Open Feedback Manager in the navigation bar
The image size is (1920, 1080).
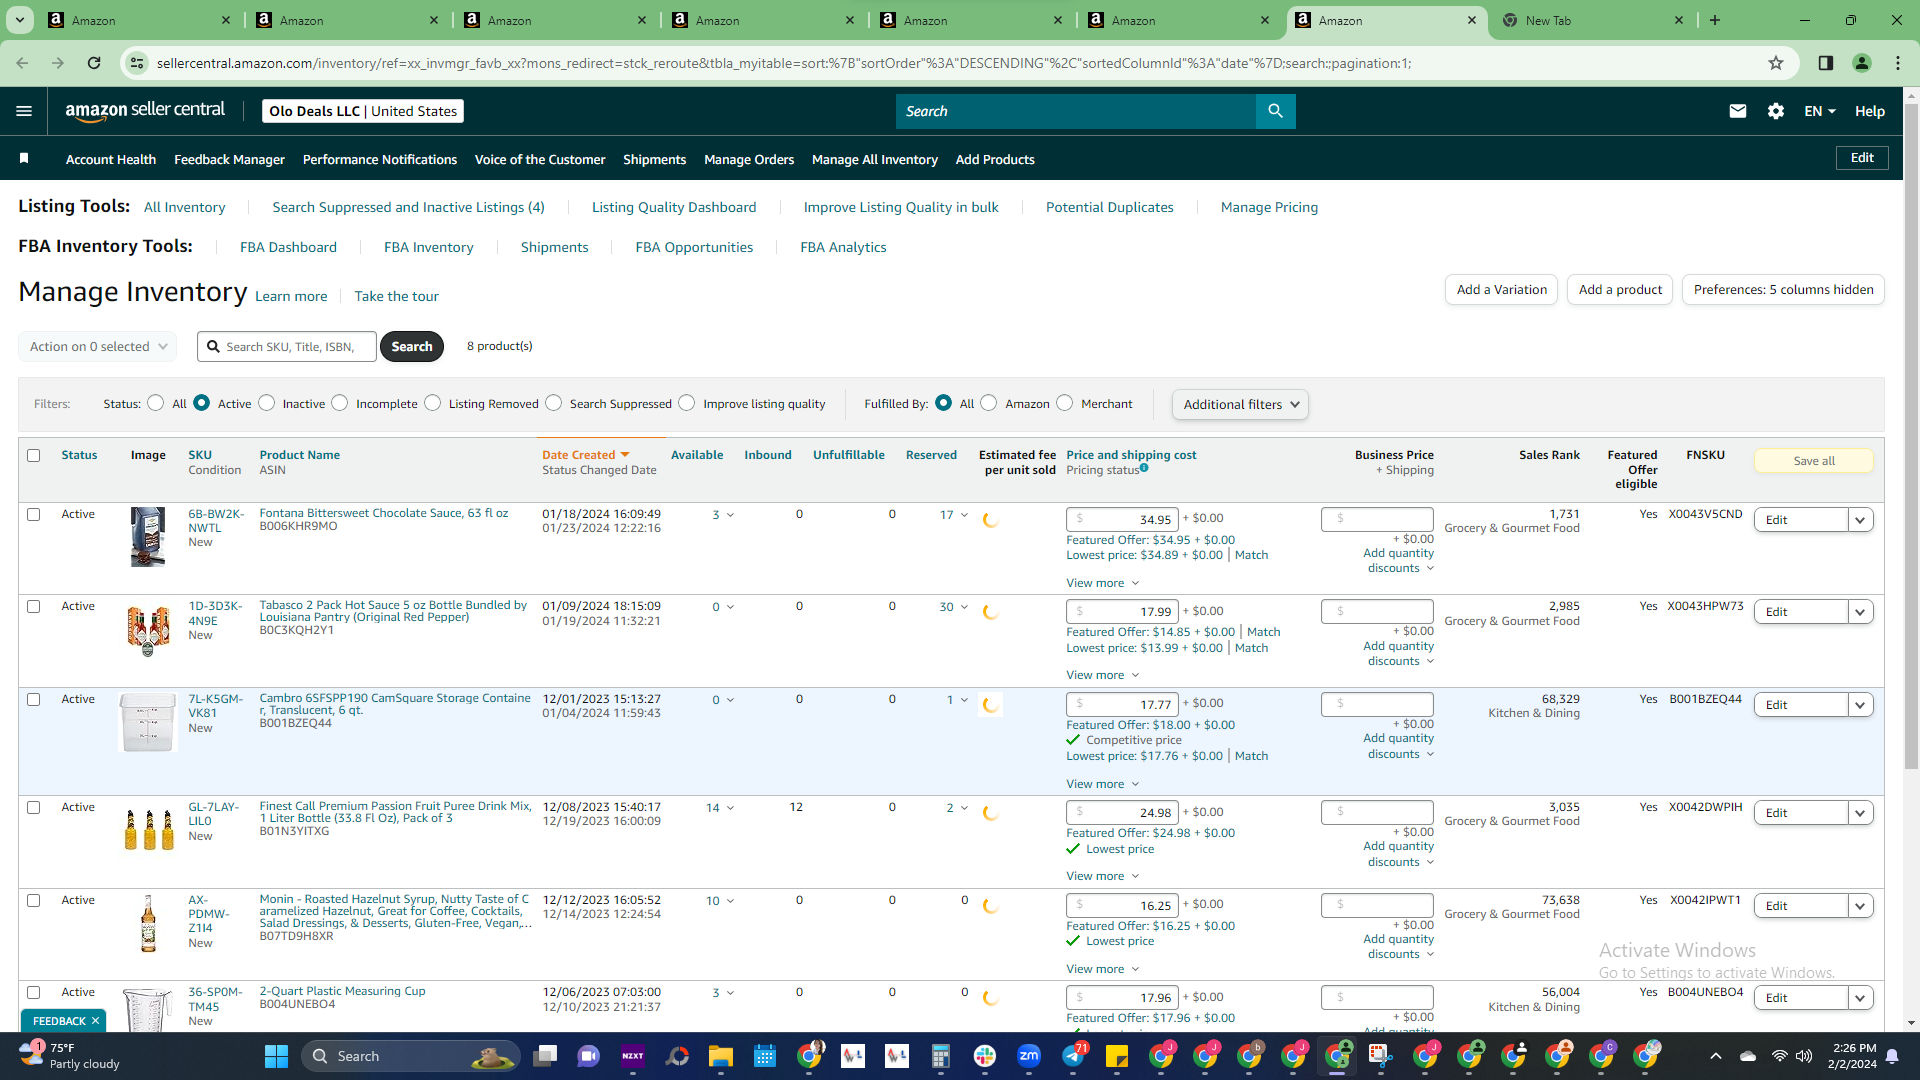click(229, 159)
